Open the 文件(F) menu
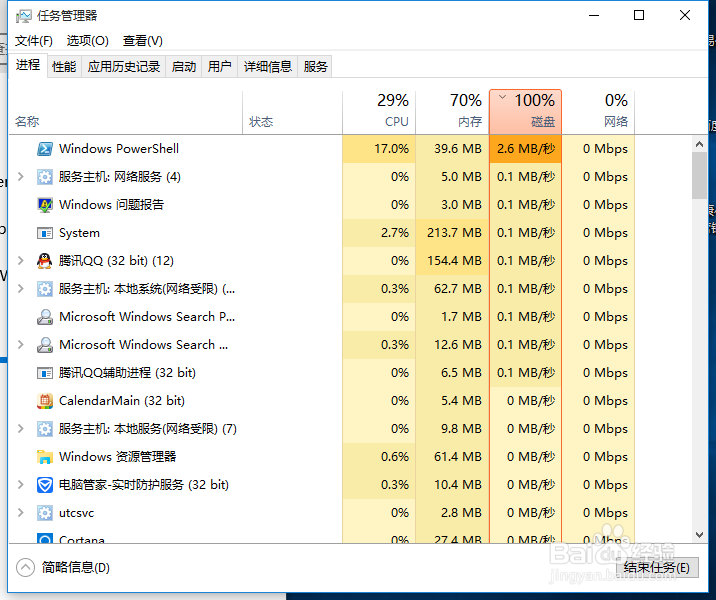716x600 pixels. point(34,41)
